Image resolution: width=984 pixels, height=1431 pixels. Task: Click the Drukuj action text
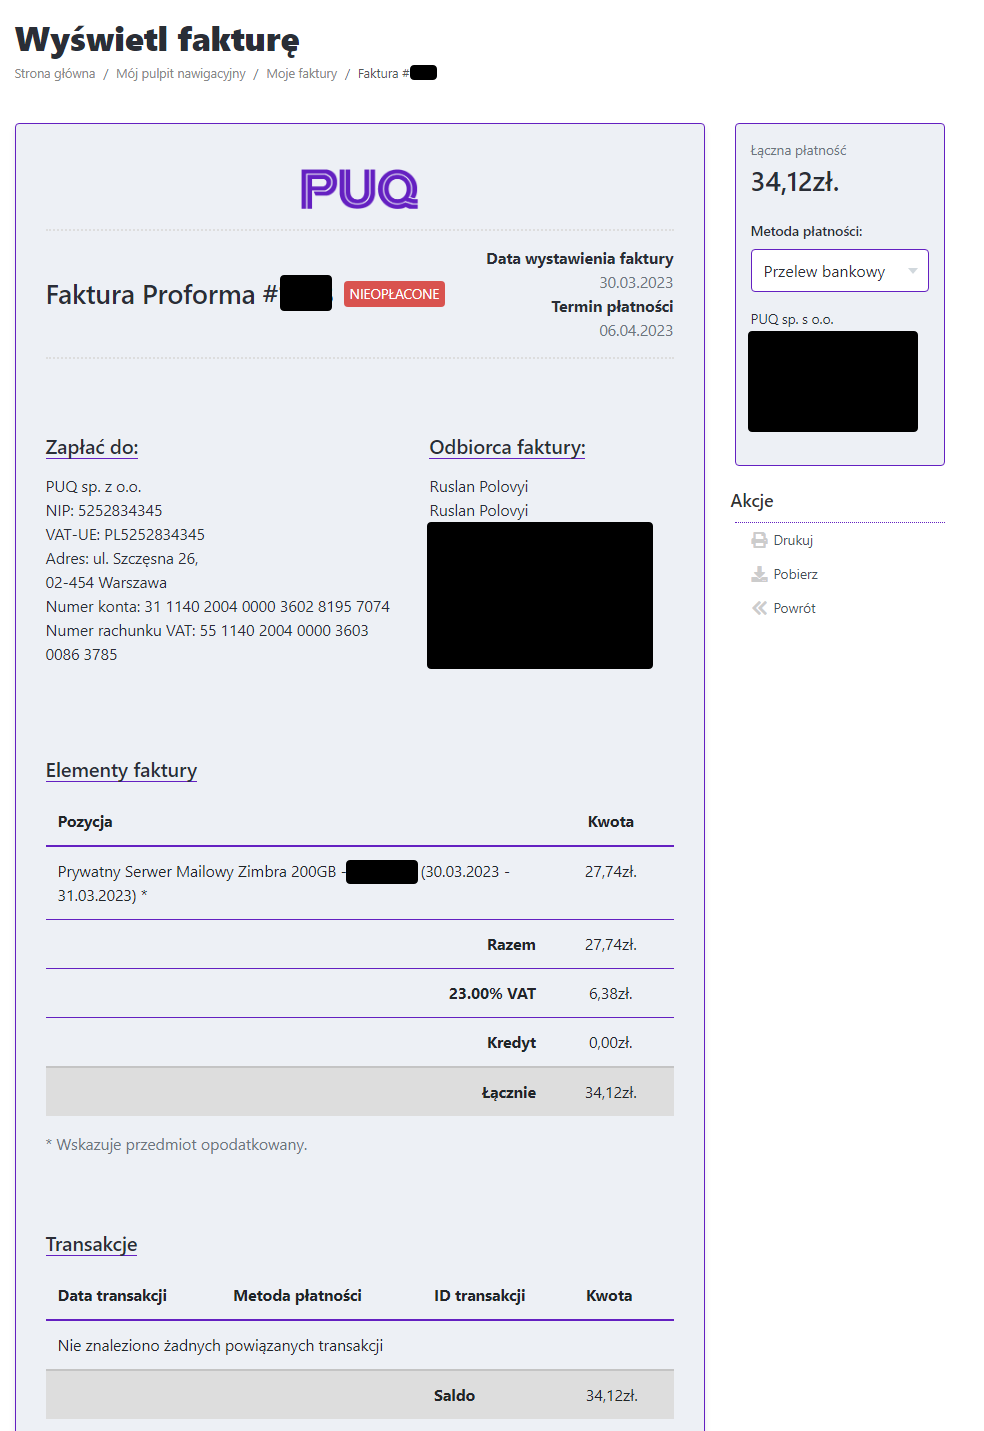(793, 540)
